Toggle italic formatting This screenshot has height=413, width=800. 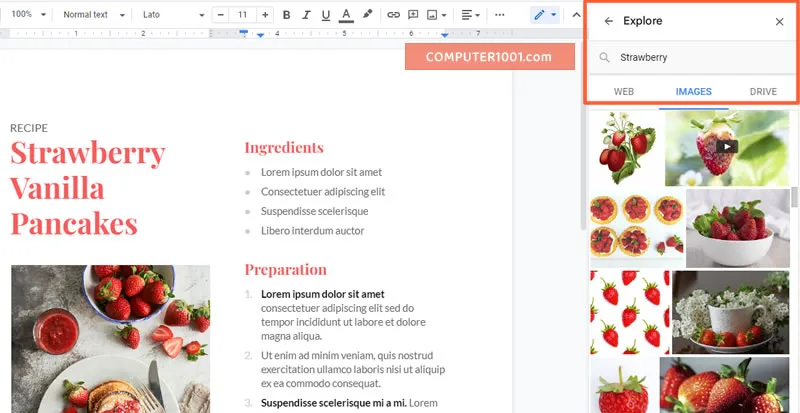[x=306, y=15]
